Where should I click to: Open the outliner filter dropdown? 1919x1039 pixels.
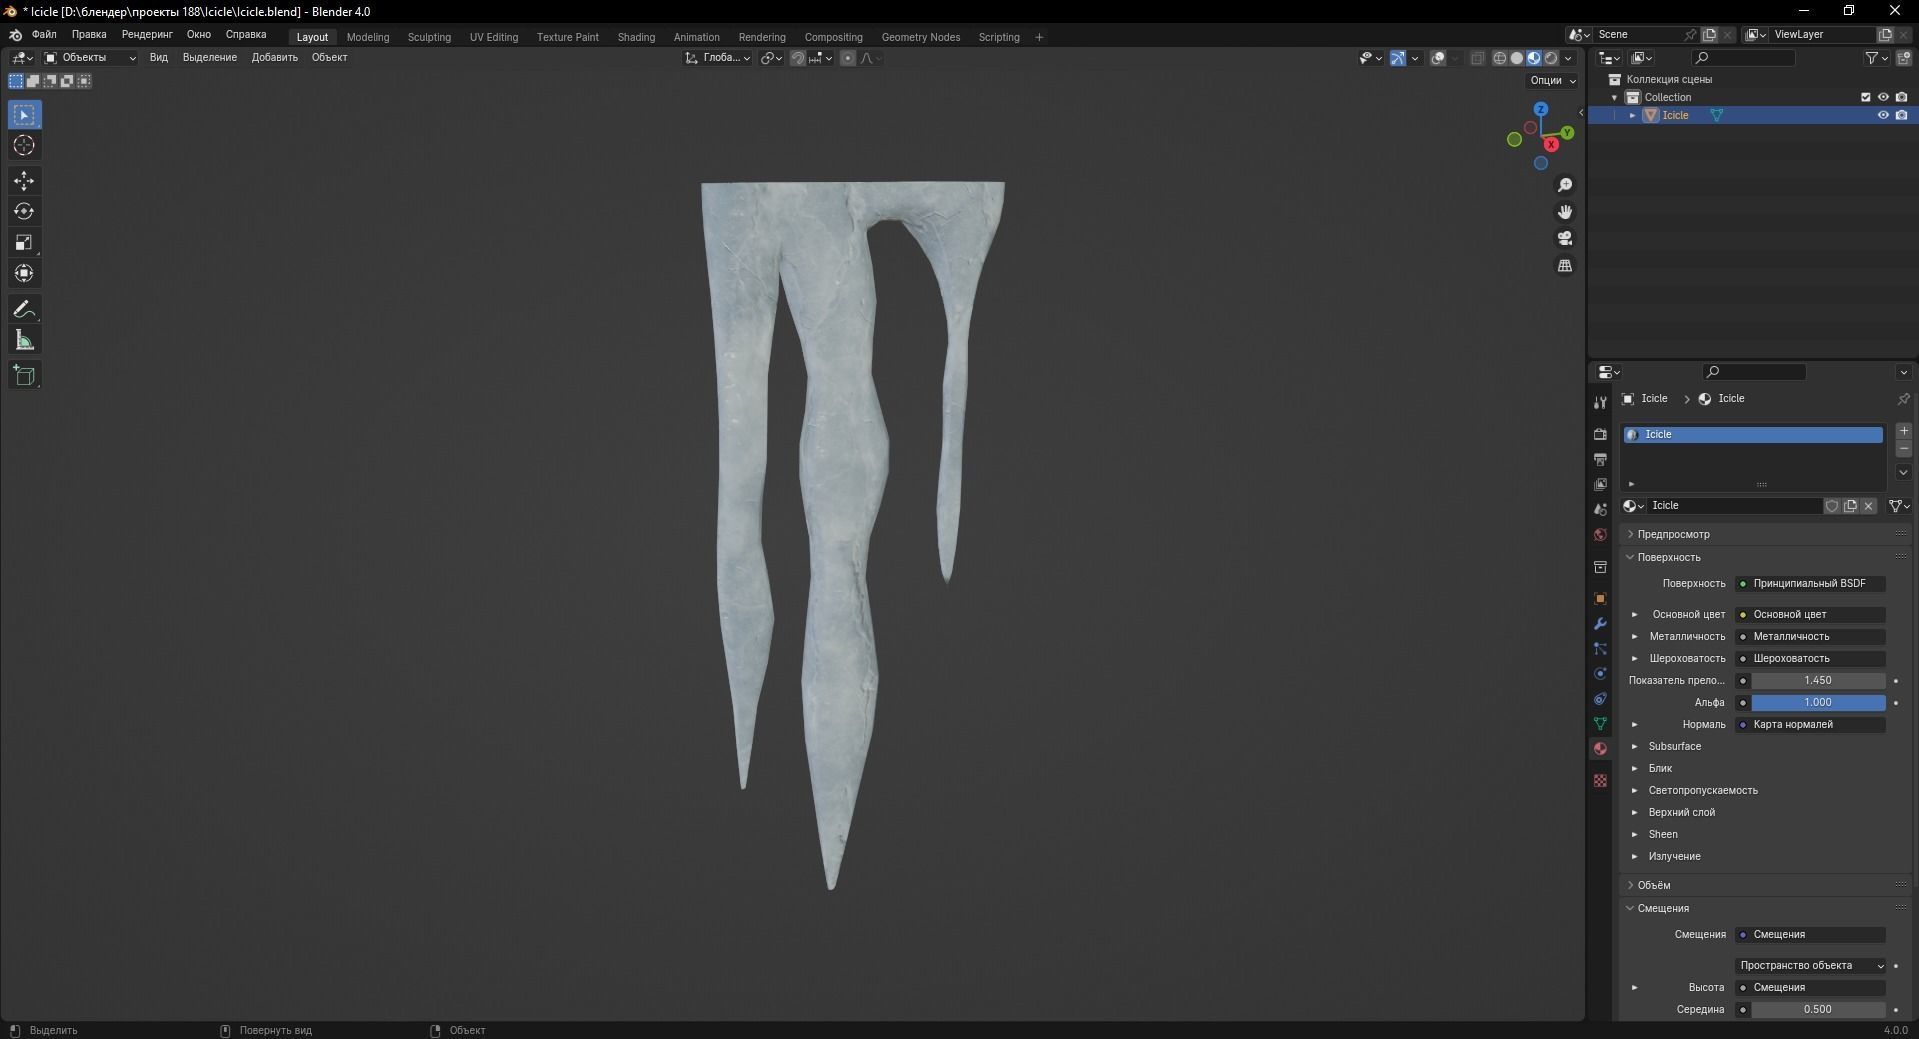[1876, 58]
